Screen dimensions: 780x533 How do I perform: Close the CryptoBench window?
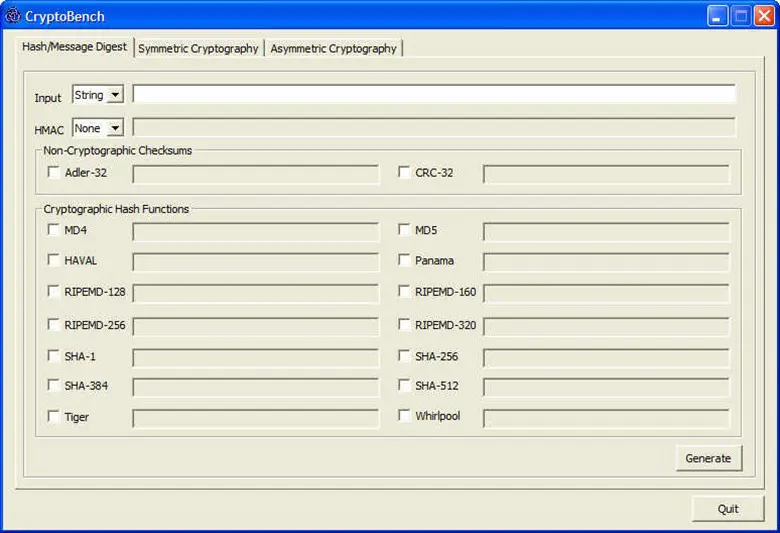coord(762,16)
